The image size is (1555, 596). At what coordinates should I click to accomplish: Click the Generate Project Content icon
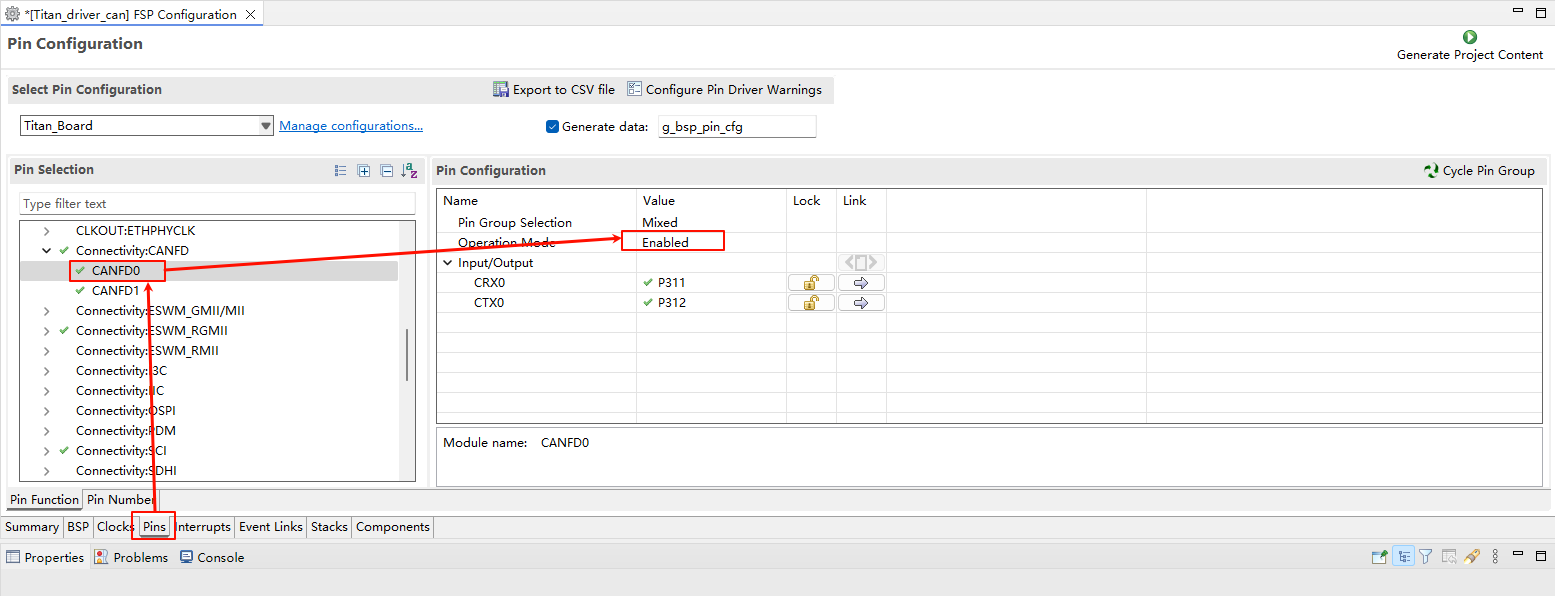click(1469, 37)
